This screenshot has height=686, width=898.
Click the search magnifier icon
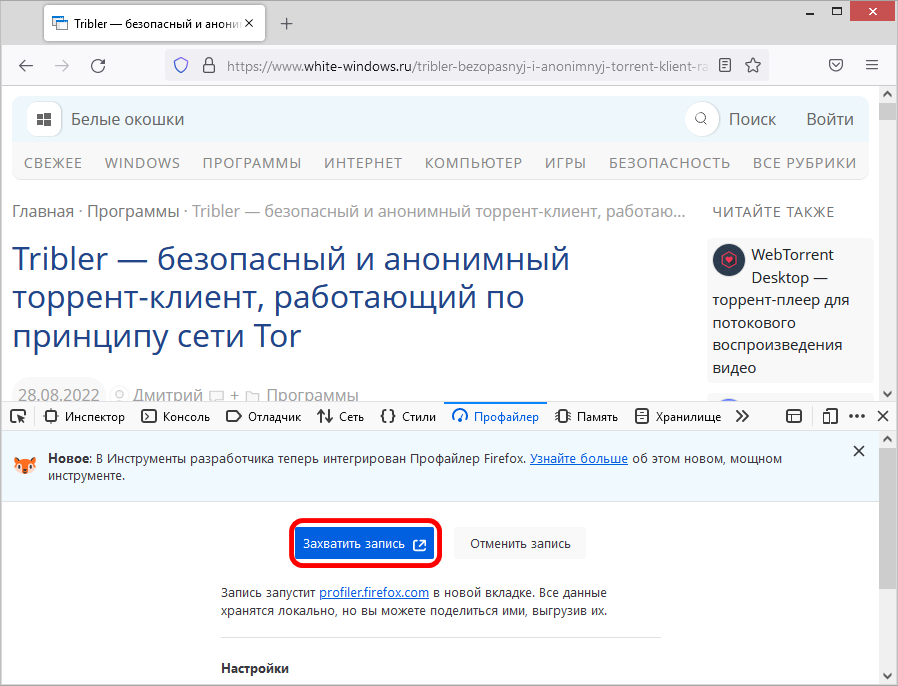click(x=702, y=119)
